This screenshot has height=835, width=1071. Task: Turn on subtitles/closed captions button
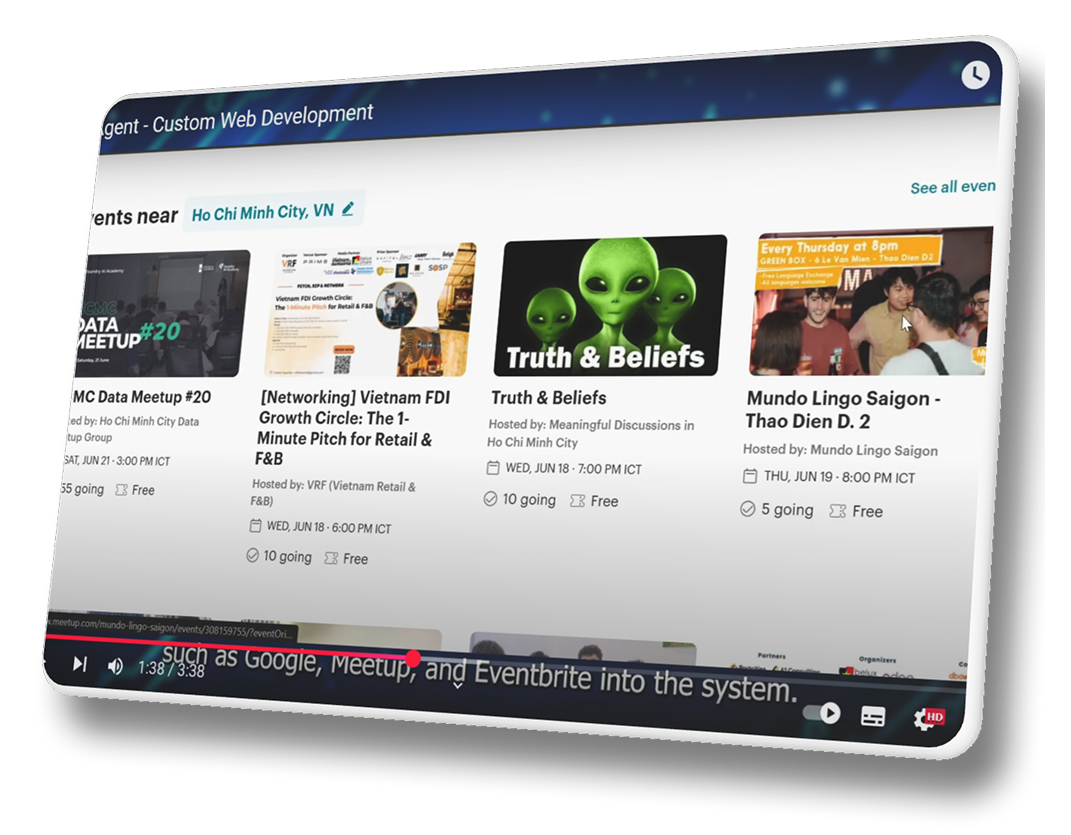tap(872, 717)
